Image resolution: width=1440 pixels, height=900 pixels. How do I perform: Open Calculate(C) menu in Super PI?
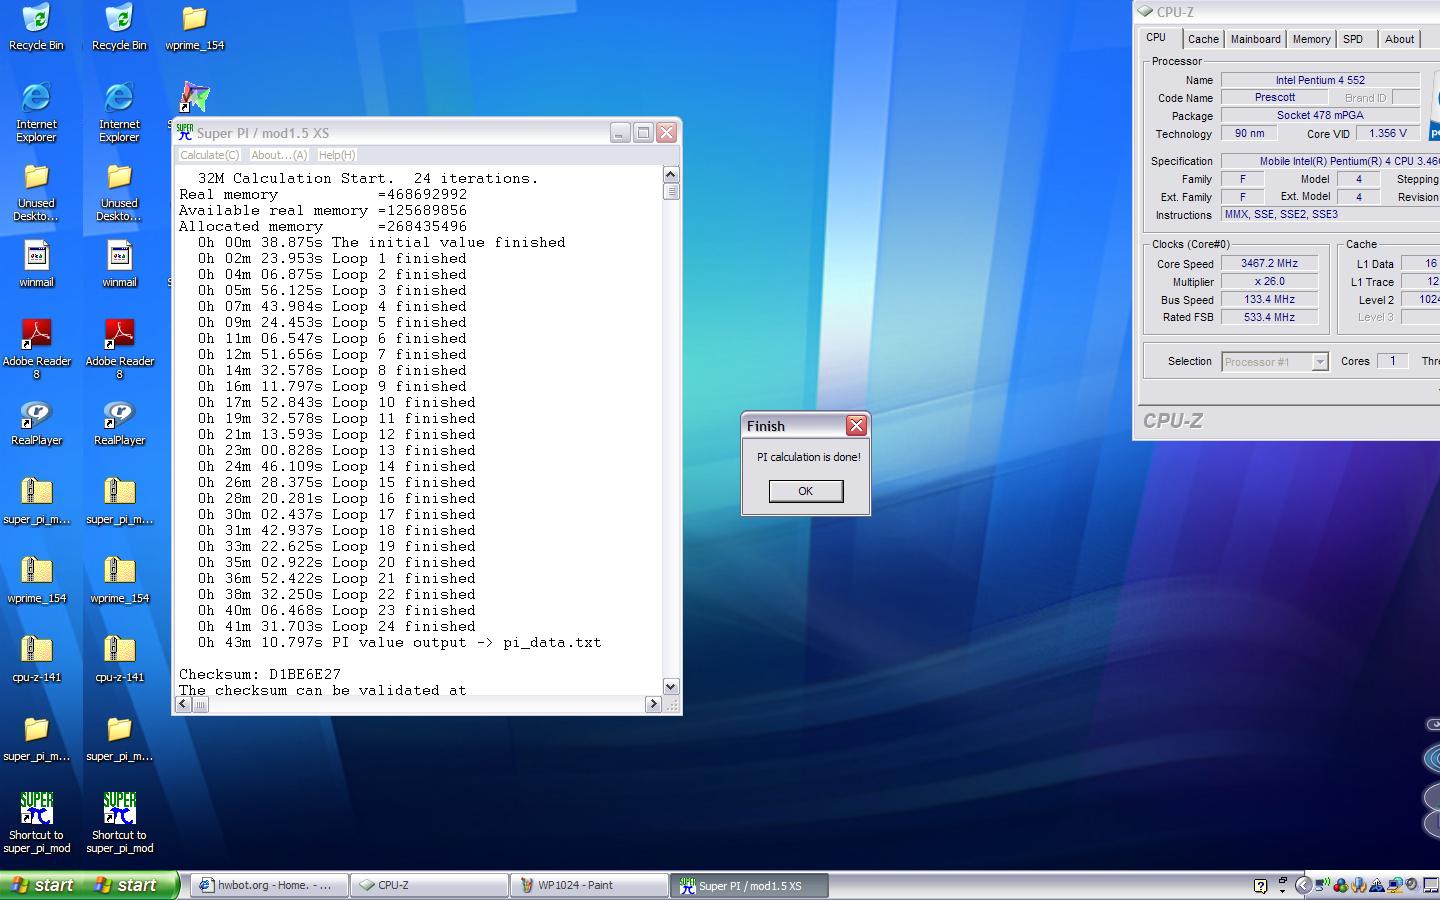point(209,155)
